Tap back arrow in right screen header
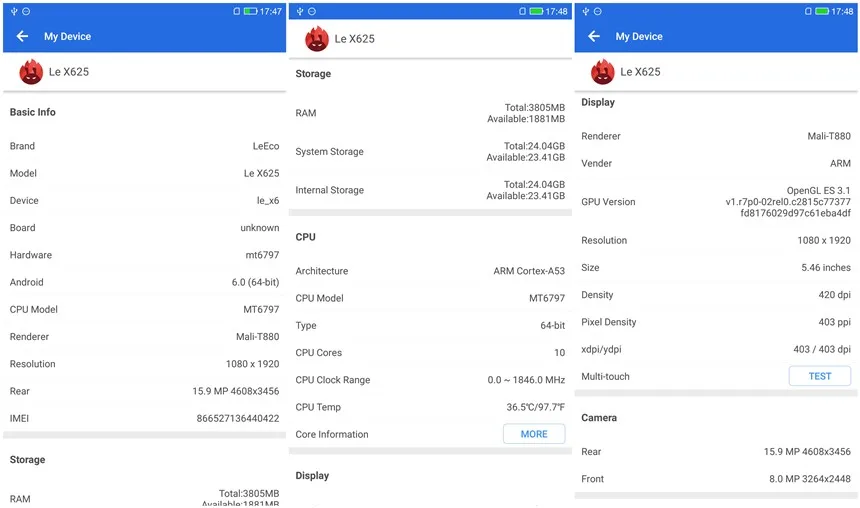The width and height of the screenshot is (860, 508). [x=594, y=36]
